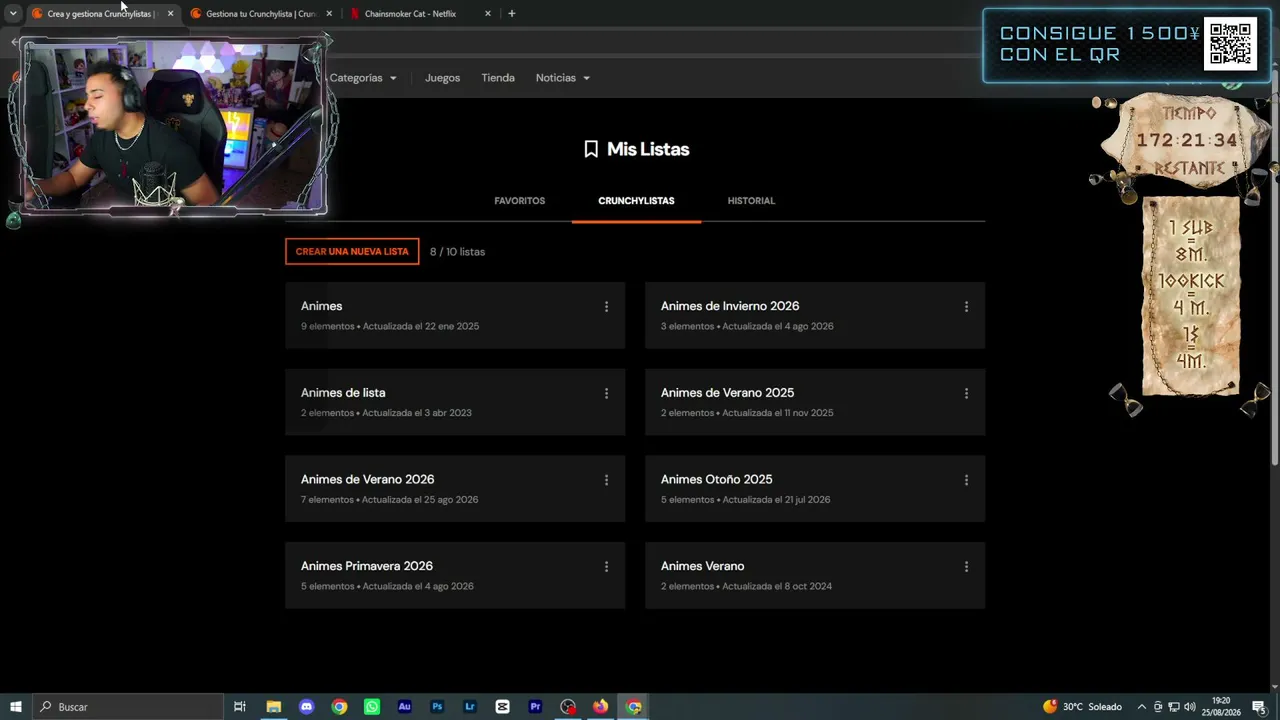The height and width of the screenshot is (720, 1280).
Task: Open Firefox from the taskbar
Action: coord(600,707)
